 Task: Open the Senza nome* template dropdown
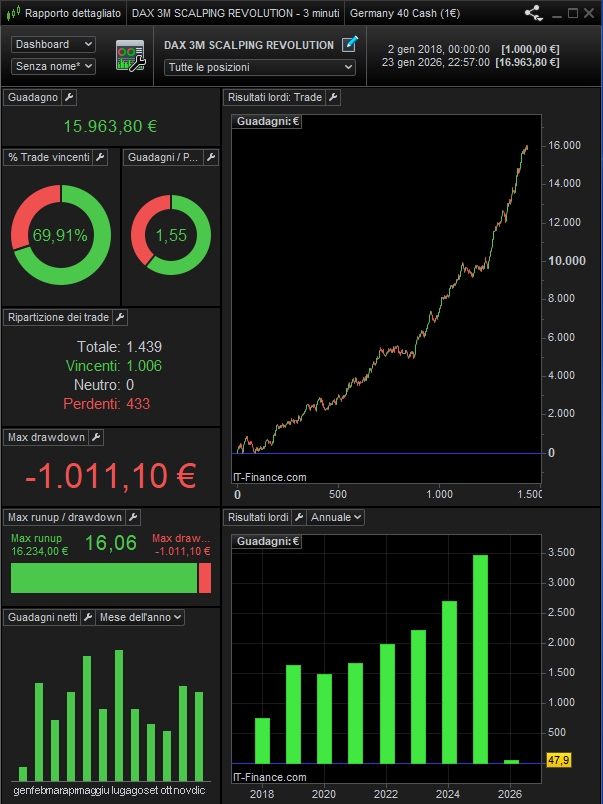coord(54,66)
